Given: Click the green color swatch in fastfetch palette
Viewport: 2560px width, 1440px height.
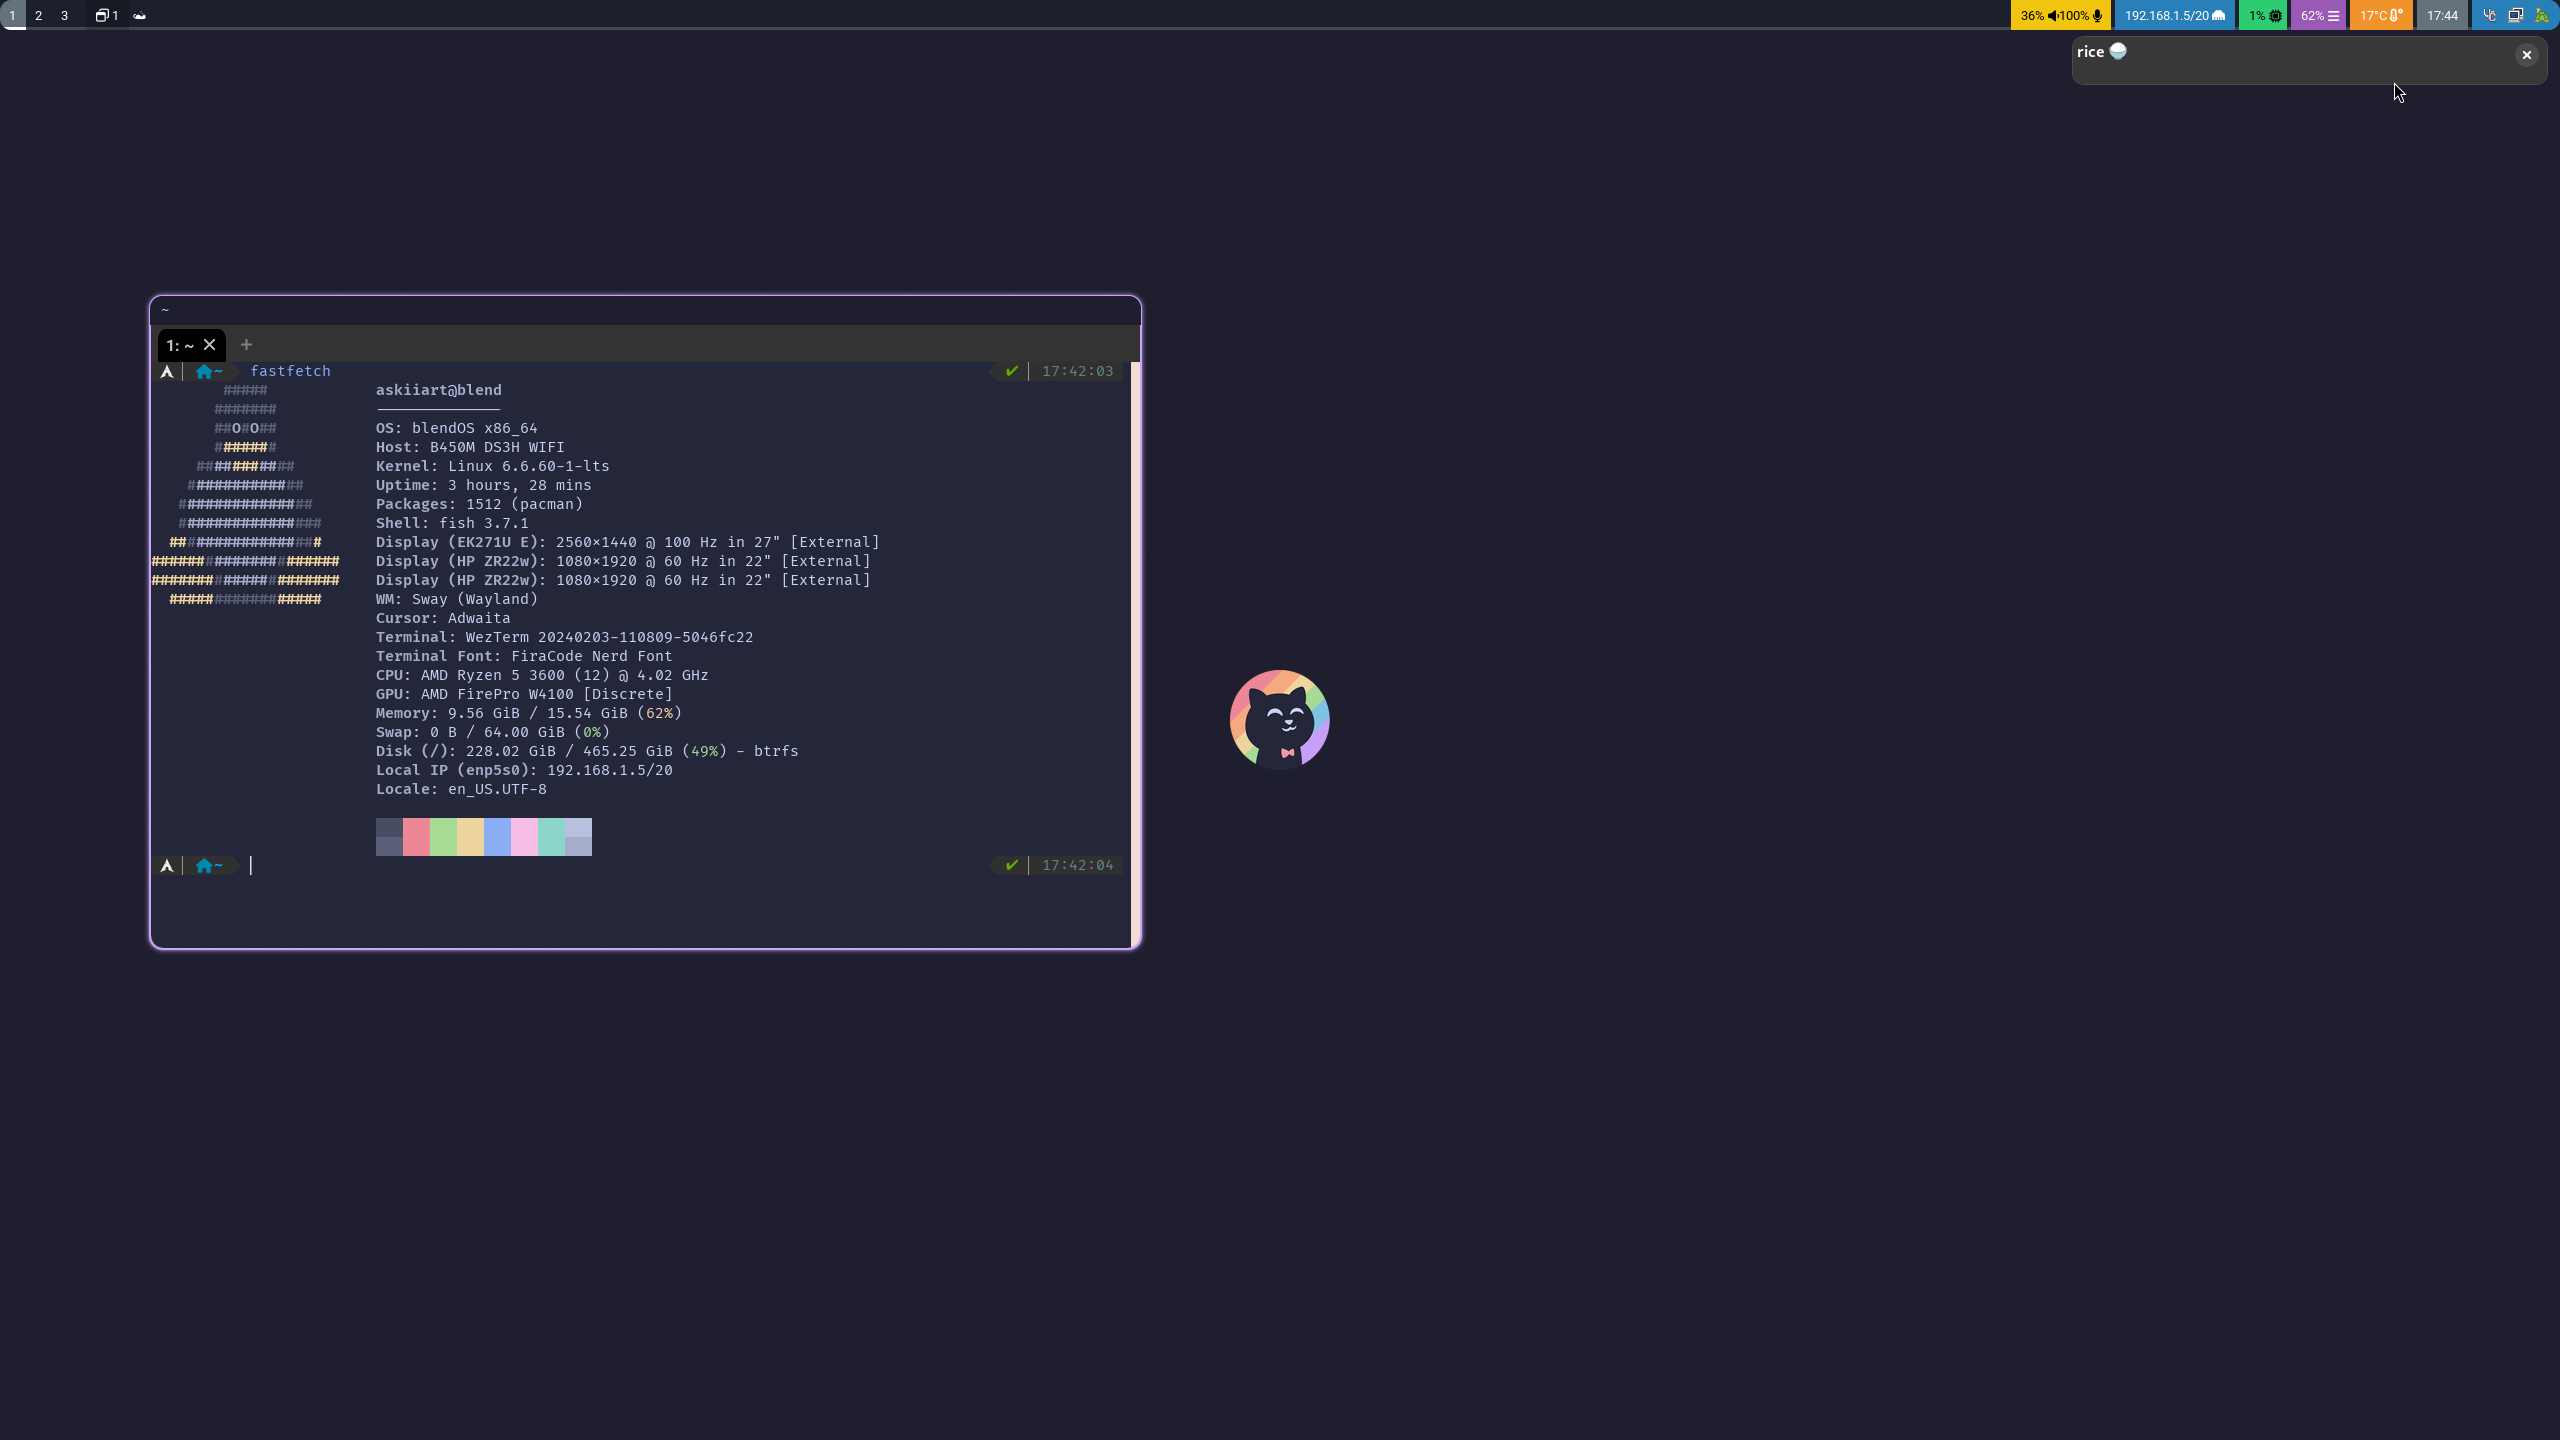Looking at the screenshot, I should (x=443, y=837).
